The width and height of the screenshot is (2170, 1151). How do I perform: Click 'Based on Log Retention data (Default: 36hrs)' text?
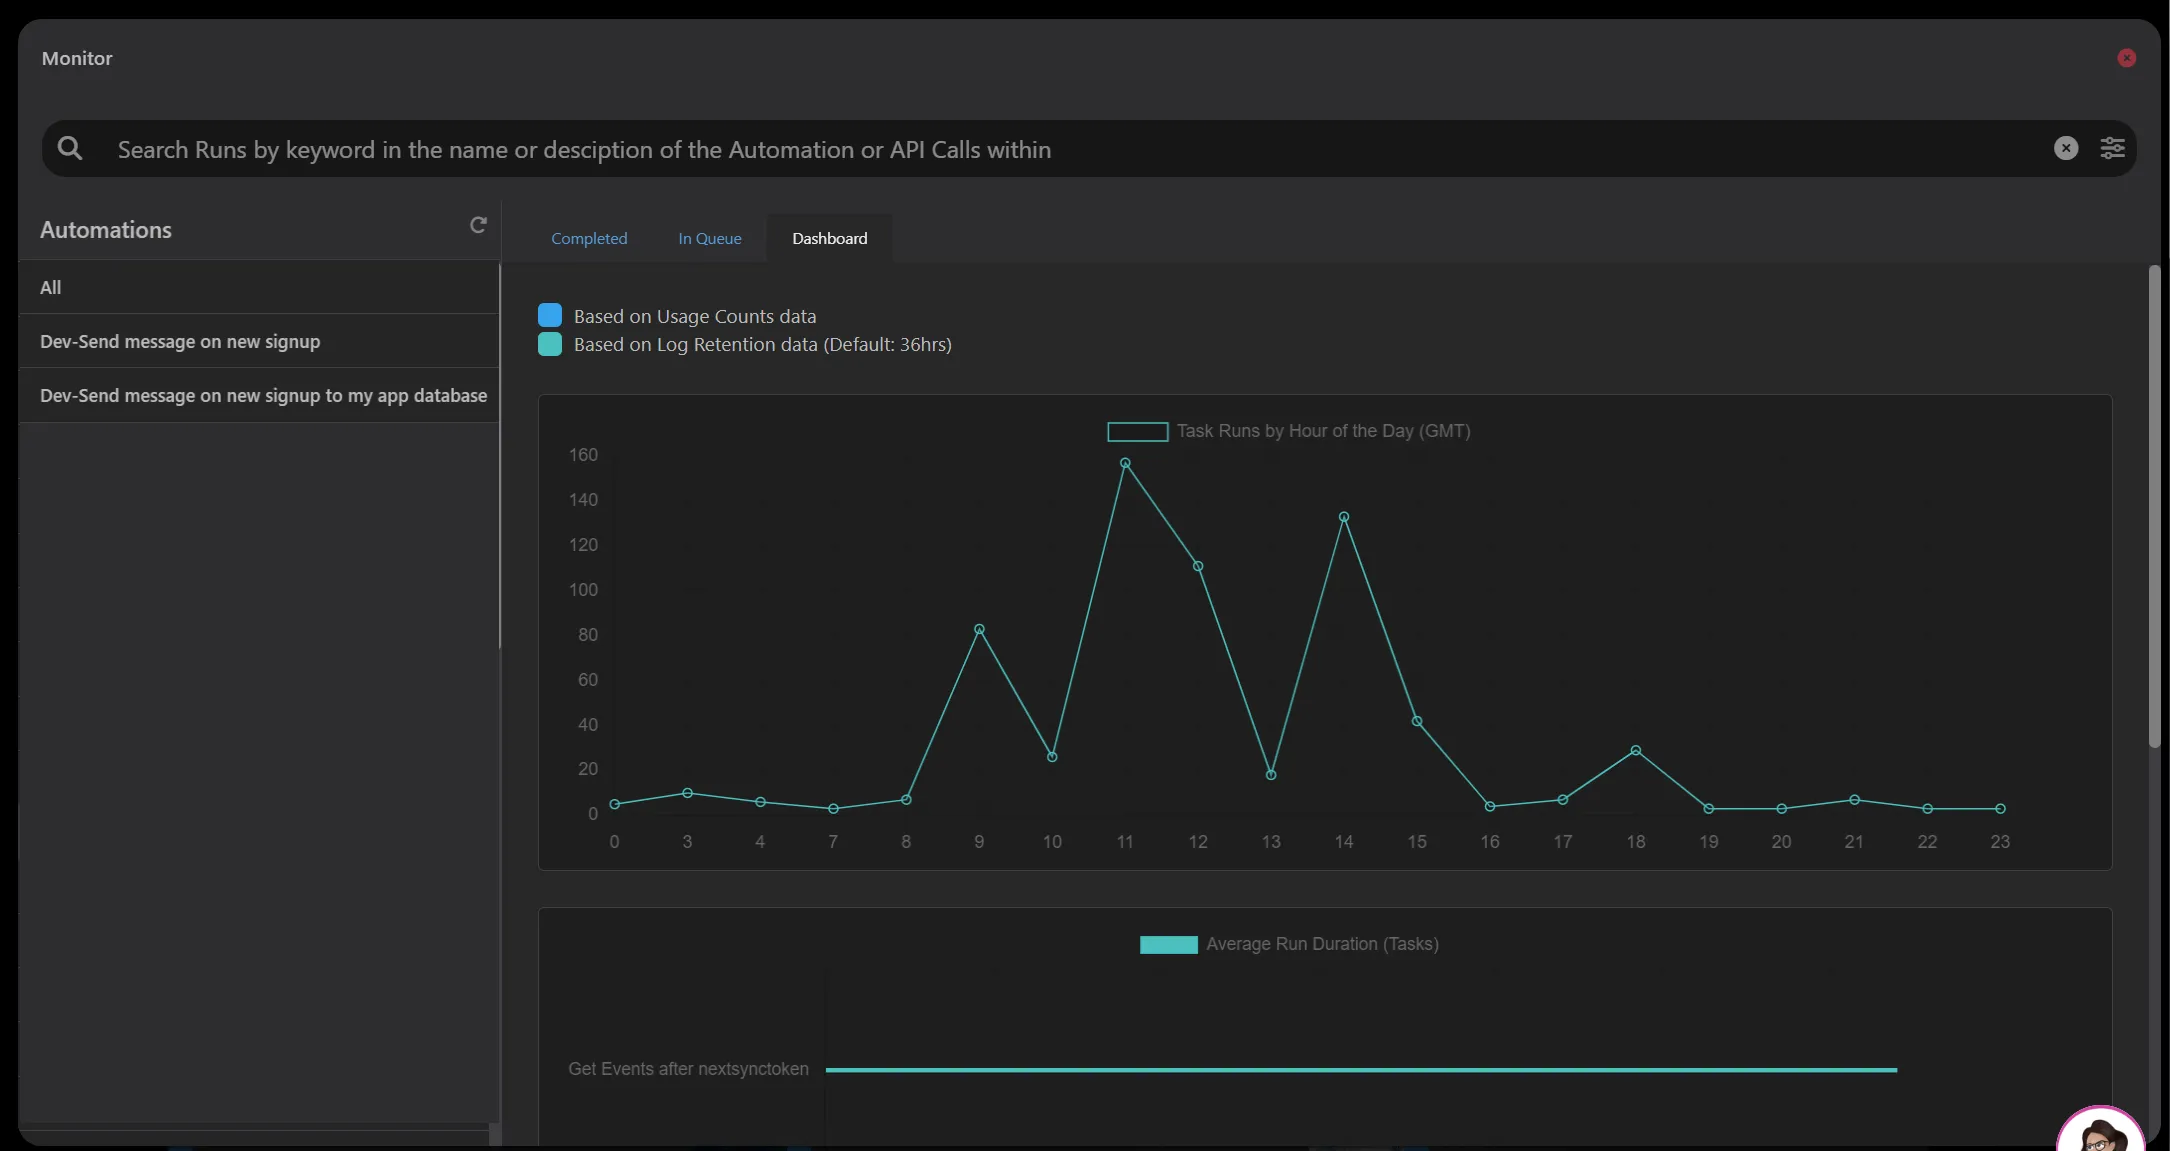point(763,344)
